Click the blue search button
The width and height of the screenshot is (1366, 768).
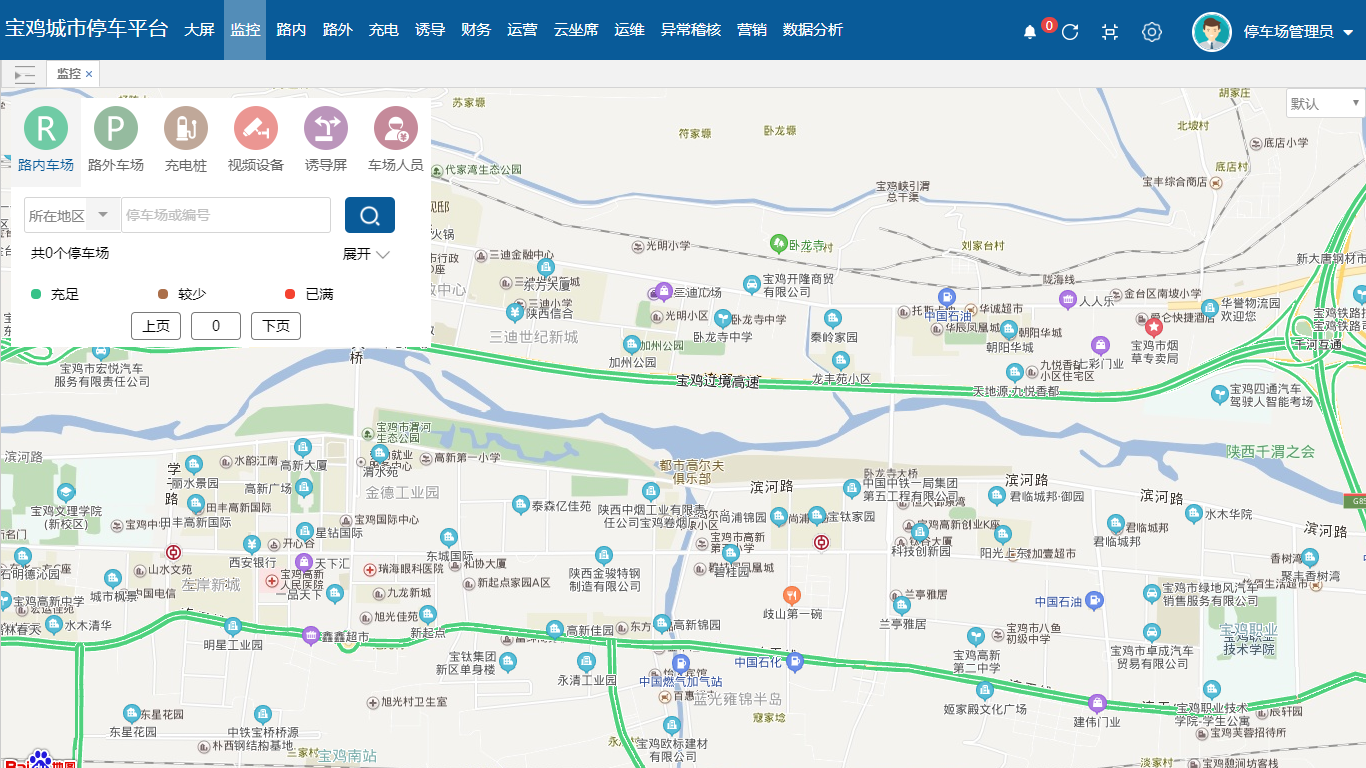370,215
